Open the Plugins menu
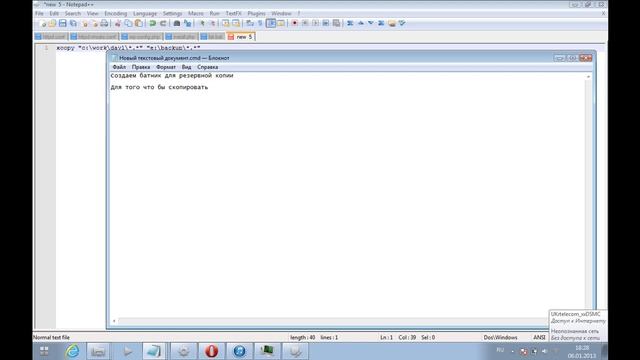 [256, 13]
